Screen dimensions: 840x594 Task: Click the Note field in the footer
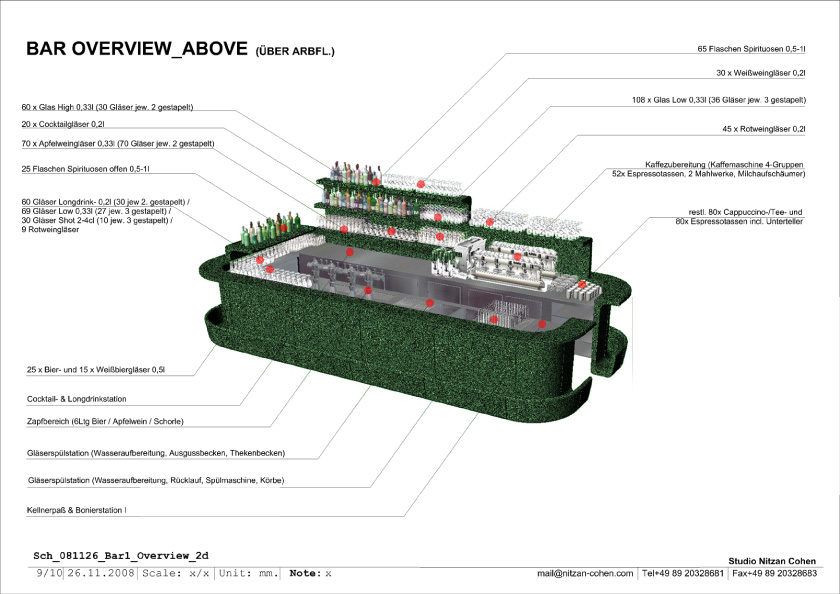coord(309,573)
